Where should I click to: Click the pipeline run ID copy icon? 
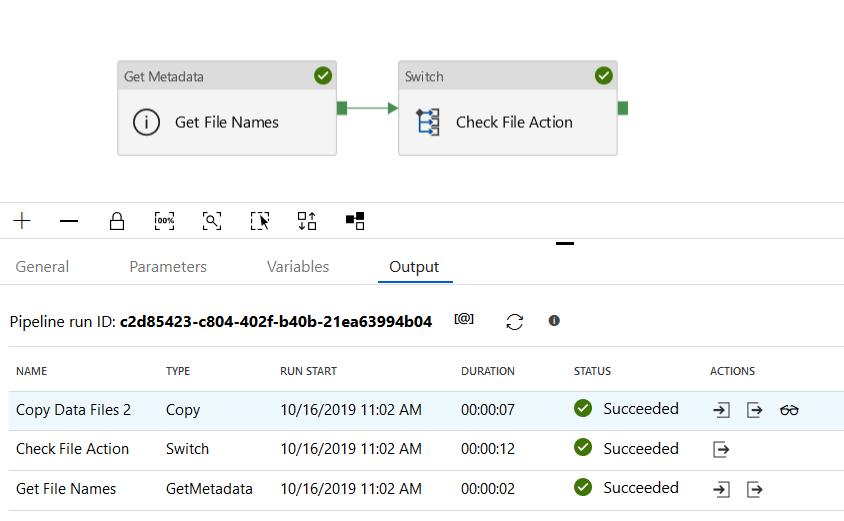pos(464,320)
